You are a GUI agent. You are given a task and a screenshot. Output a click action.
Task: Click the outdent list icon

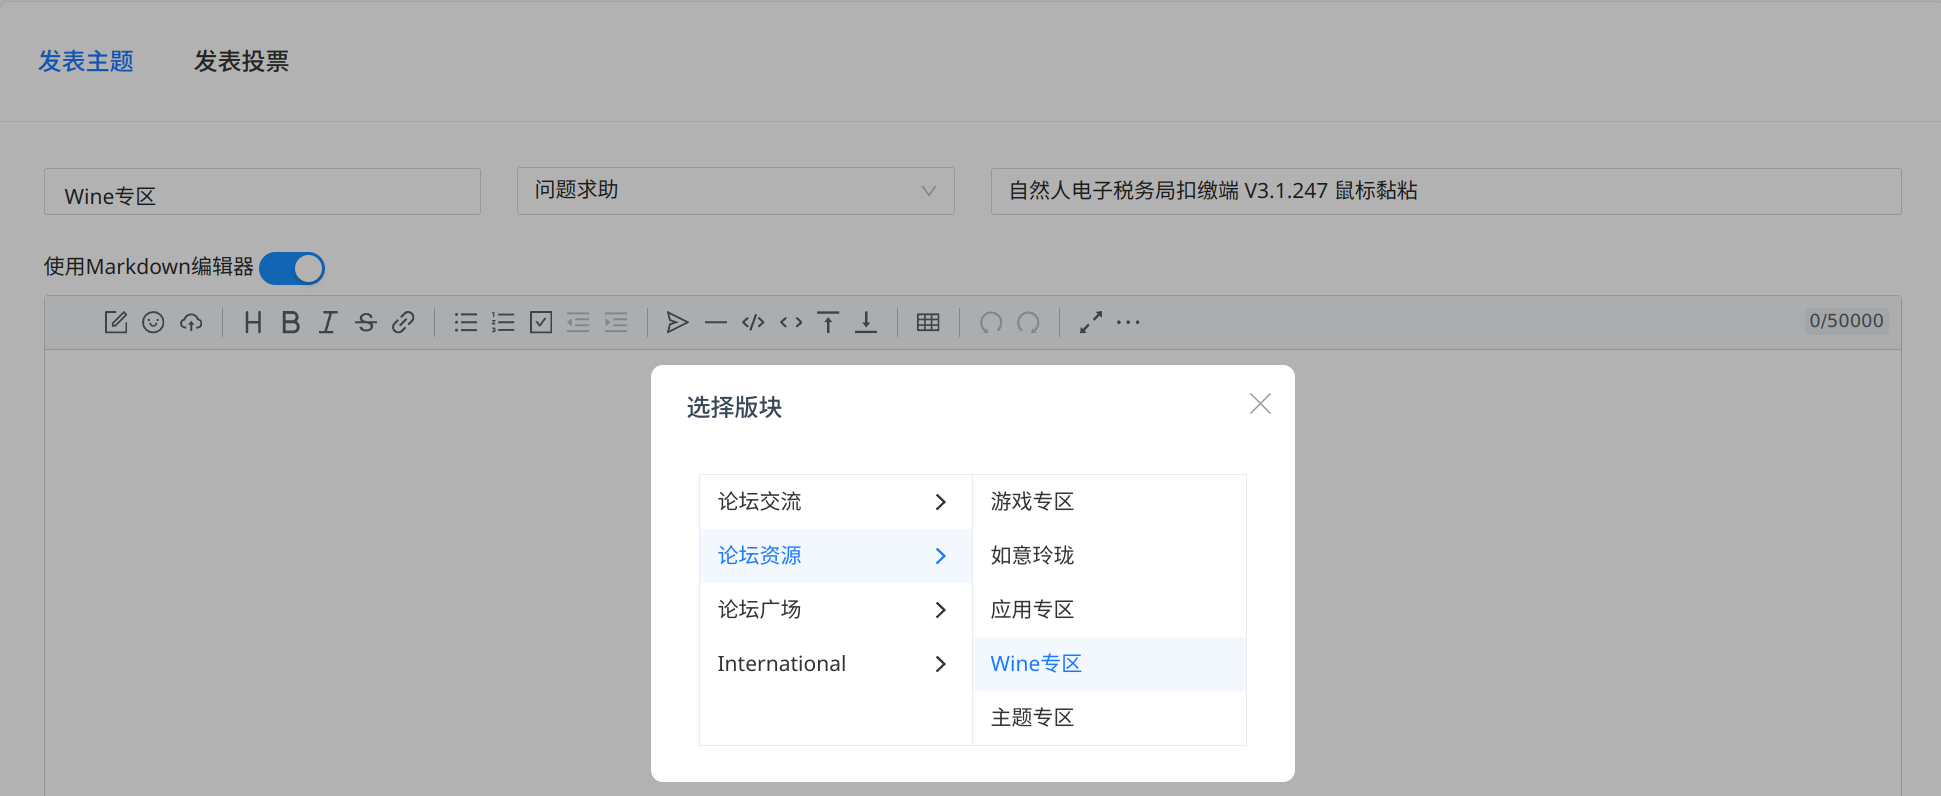578,322
